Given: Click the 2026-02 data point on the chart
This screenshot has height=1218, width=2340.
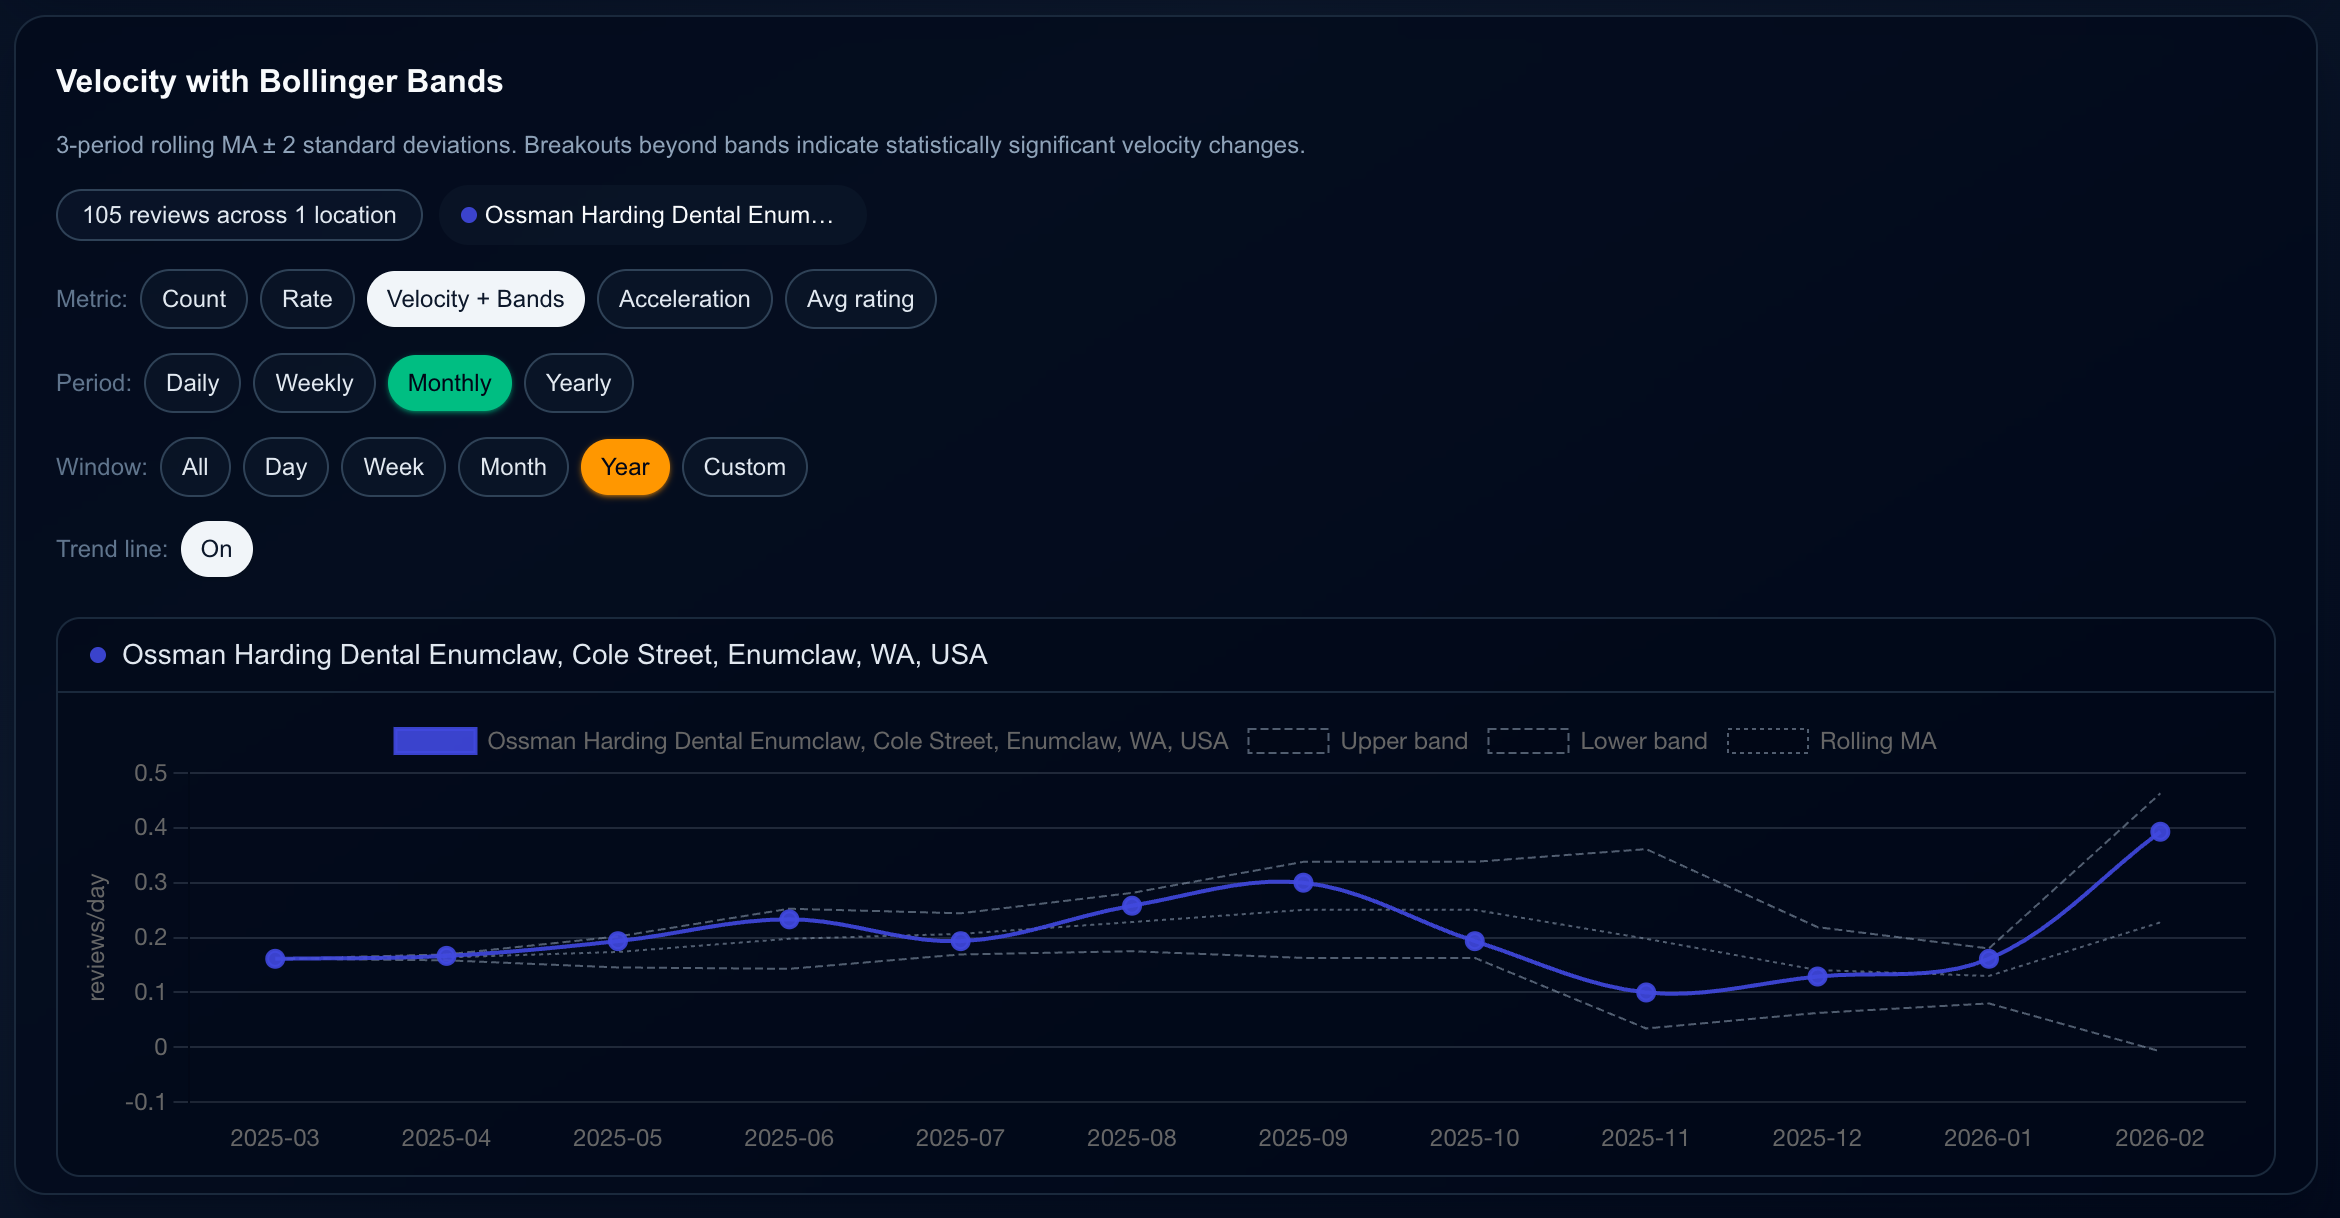Looking at the screenshot, I should pos(2160,830).
